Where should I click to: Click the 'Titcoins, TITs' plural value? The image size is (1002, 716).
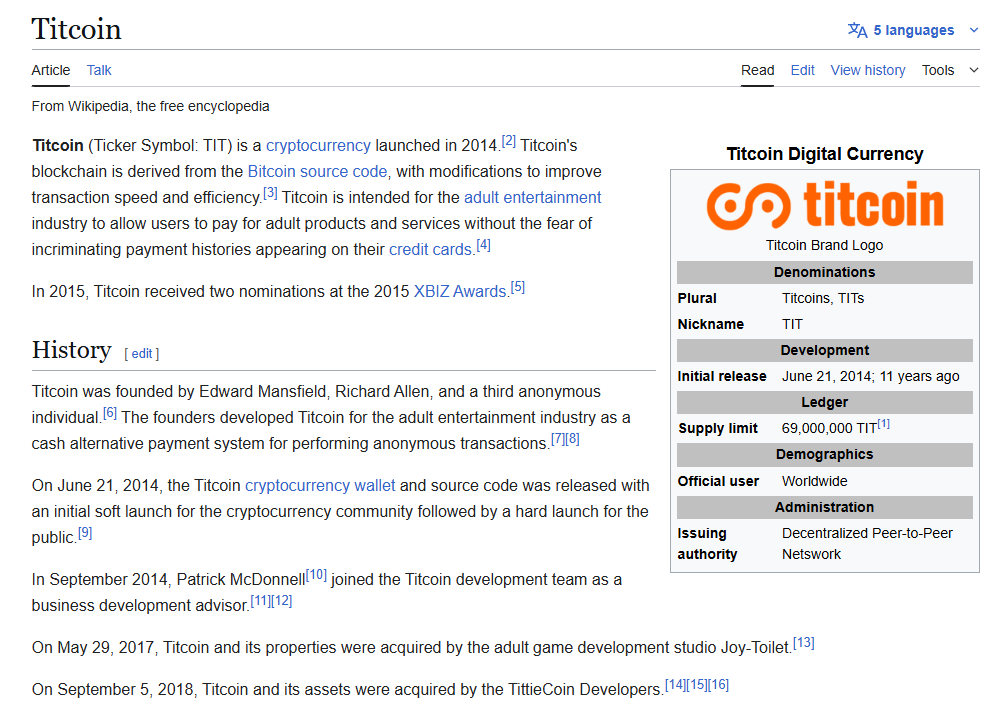[x=823, y=299]
